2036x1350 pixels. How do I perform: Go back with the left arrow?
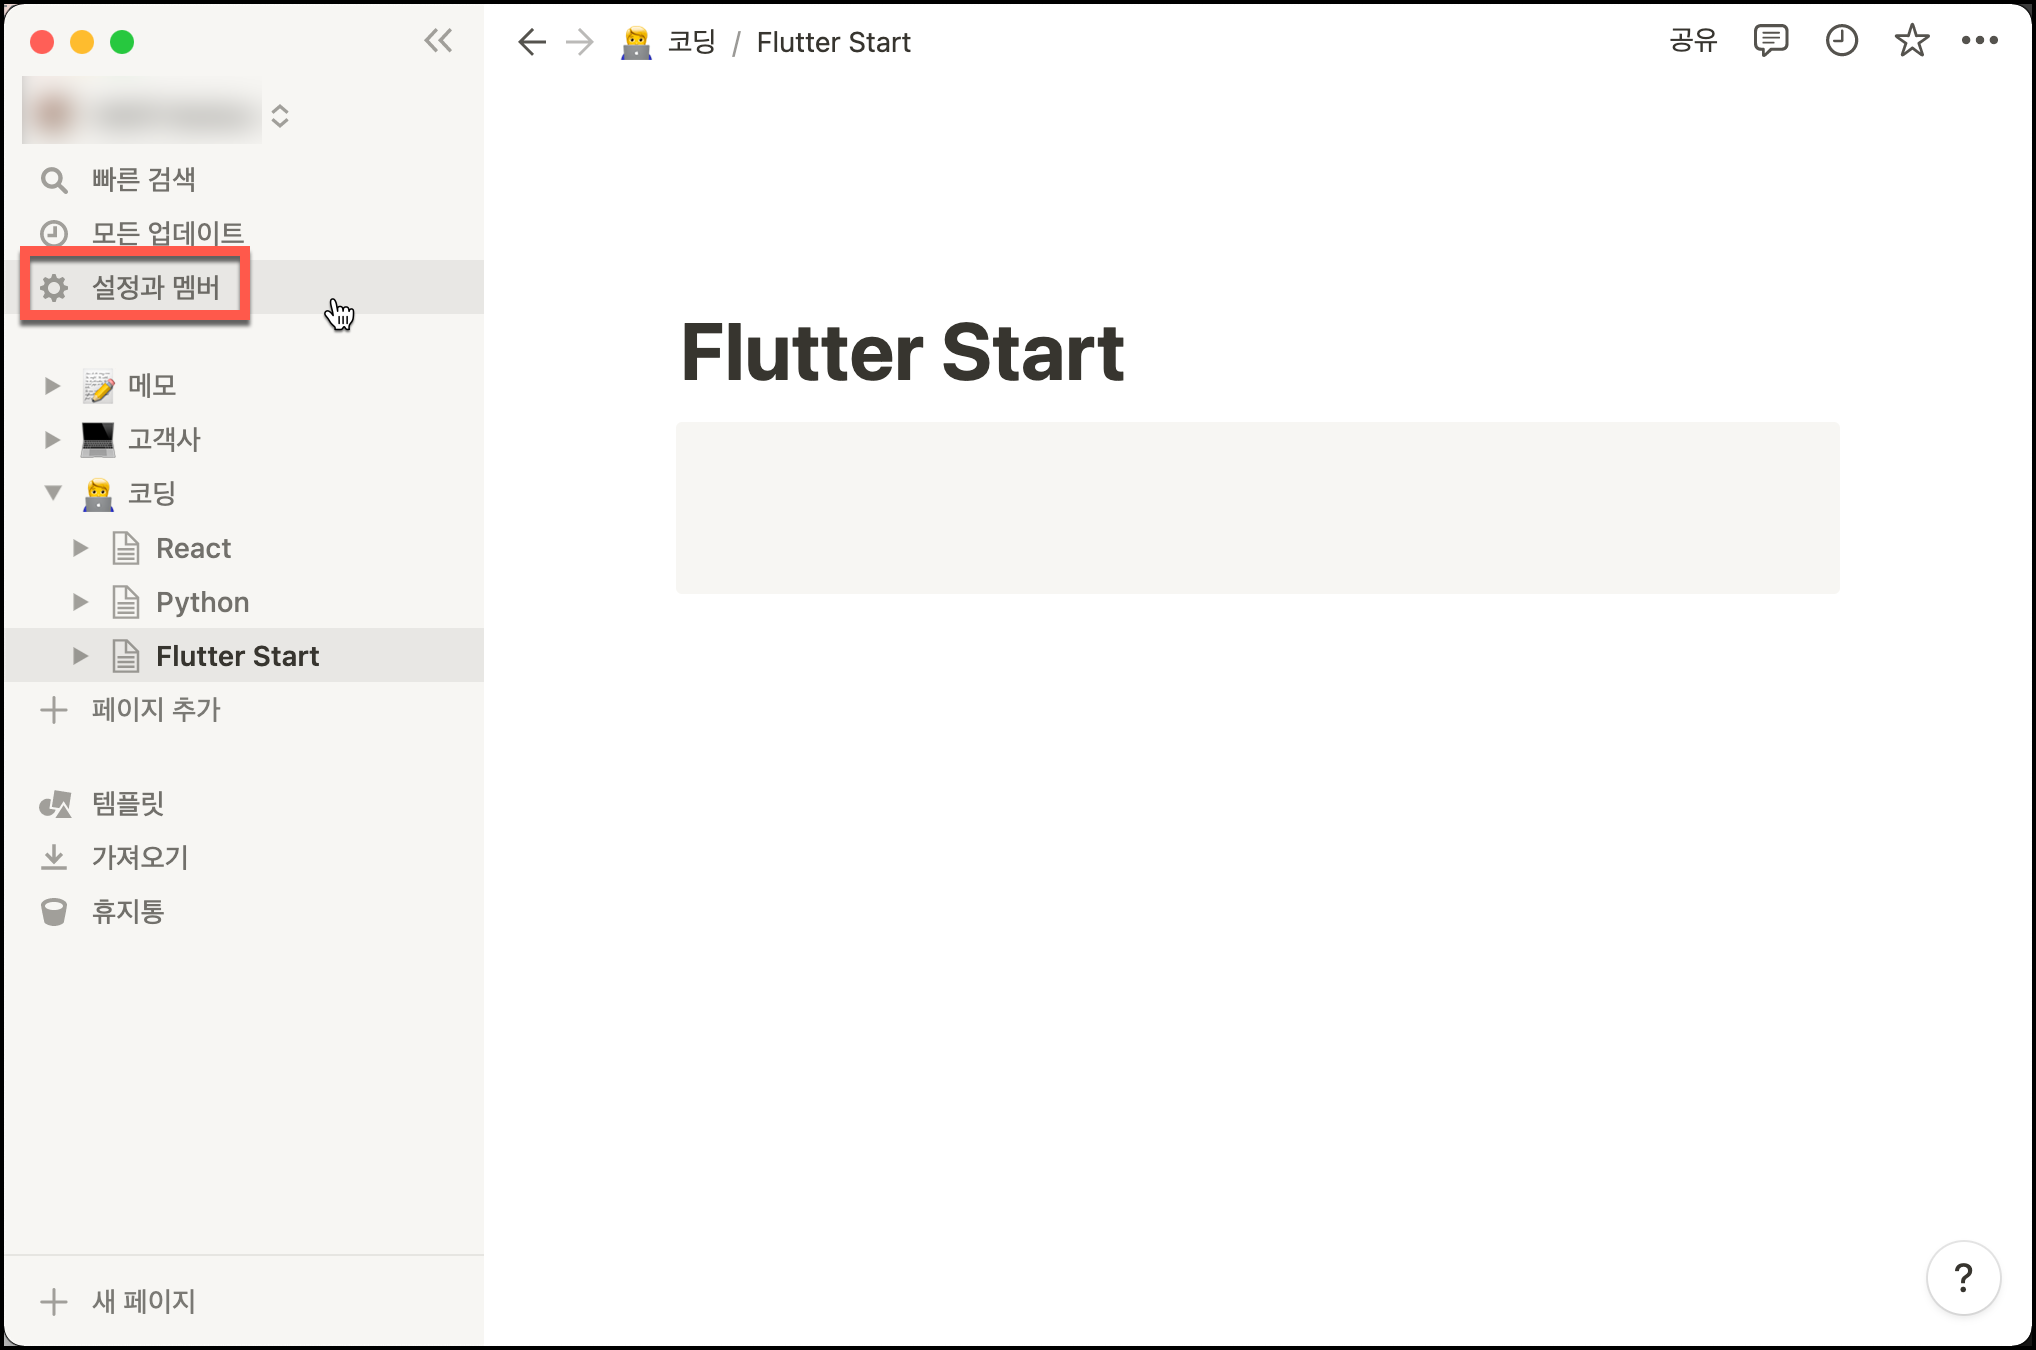[532, 42]
